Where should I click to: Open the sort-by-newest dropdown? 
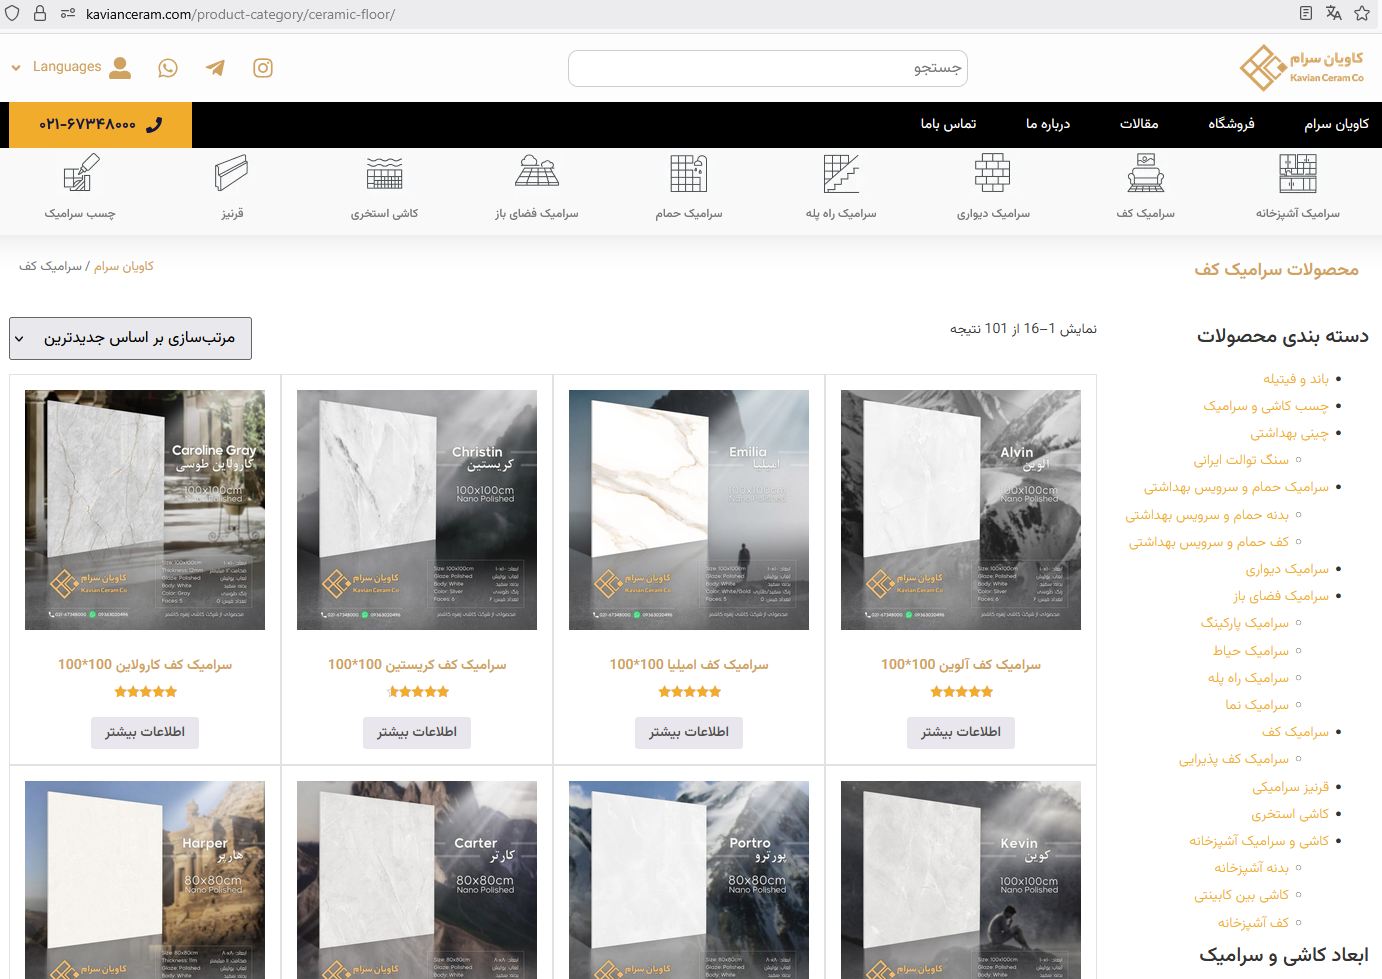(x=130, y=338)
